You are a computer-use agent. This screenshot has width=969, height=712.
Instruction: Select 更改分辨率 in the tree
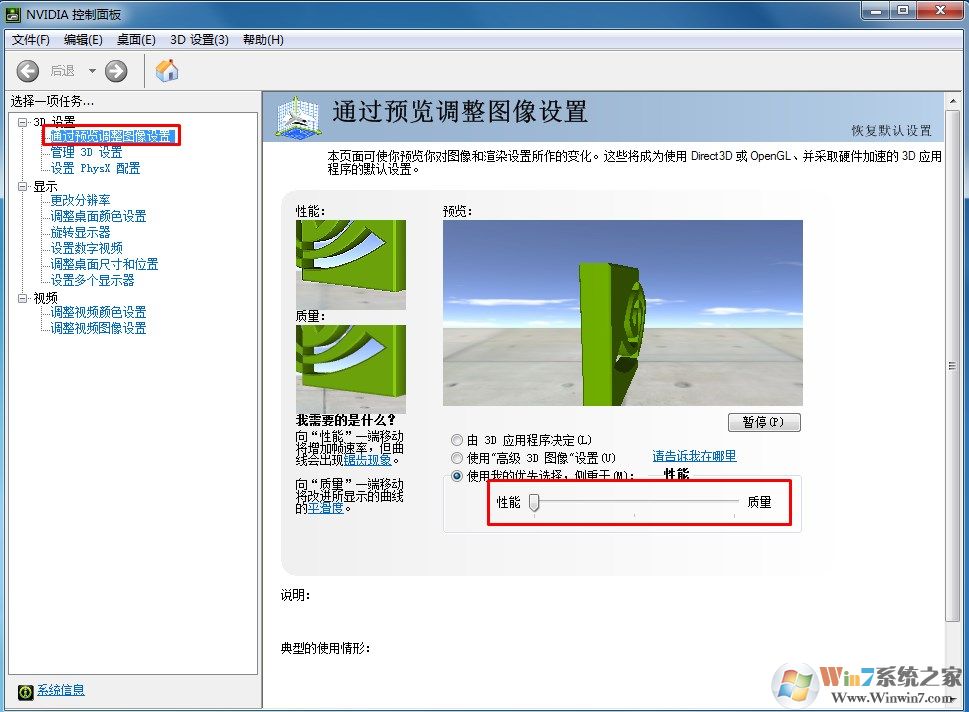coord(80,200)
